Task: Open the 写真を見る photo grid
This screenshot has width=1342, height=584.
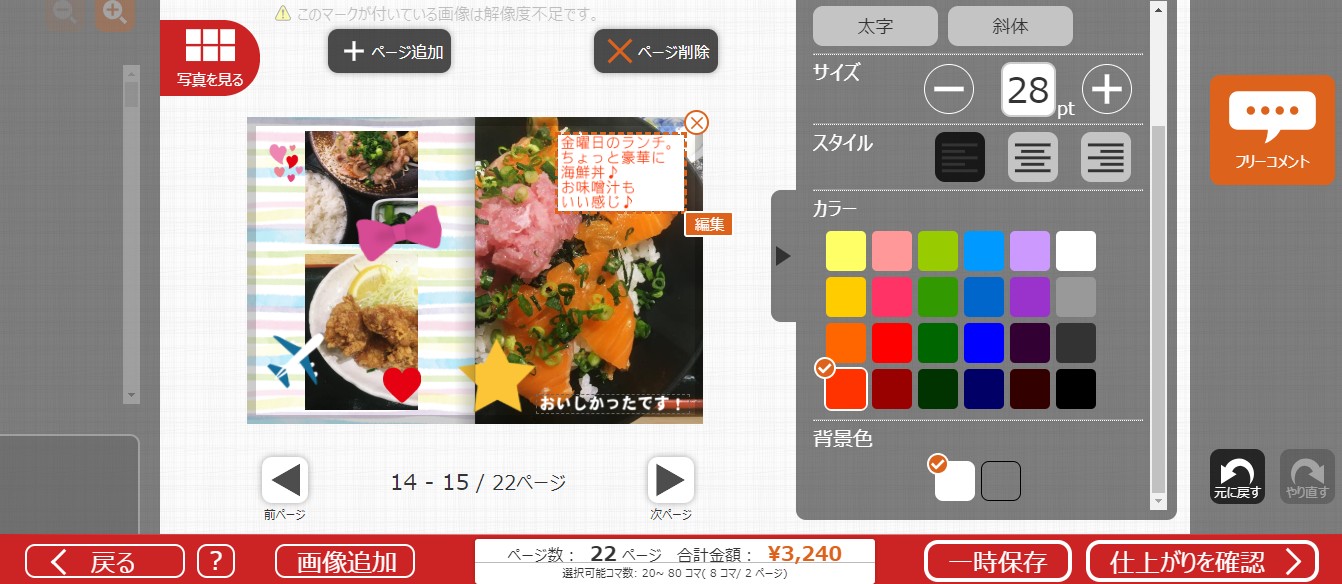Action: click(x=210, y=57)
